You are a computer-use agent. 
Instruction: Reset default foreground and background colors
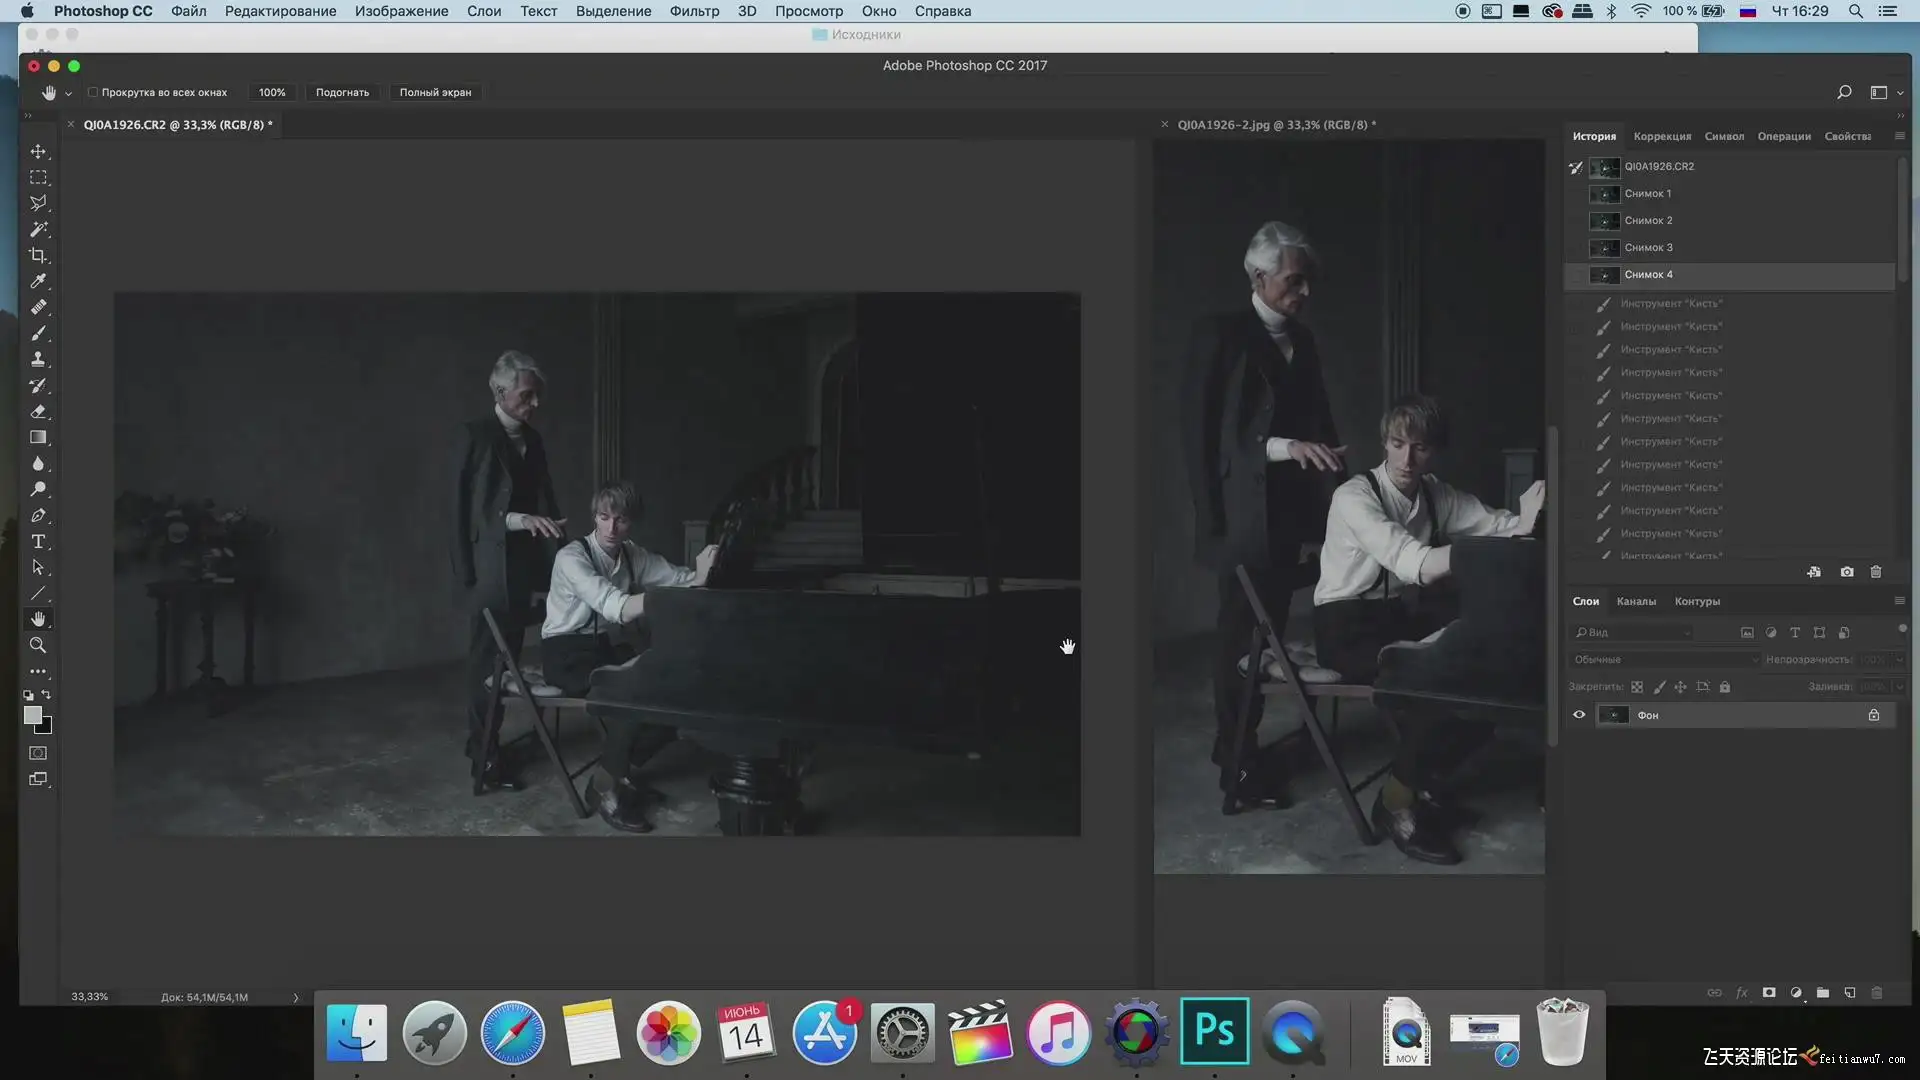[28, 695]
